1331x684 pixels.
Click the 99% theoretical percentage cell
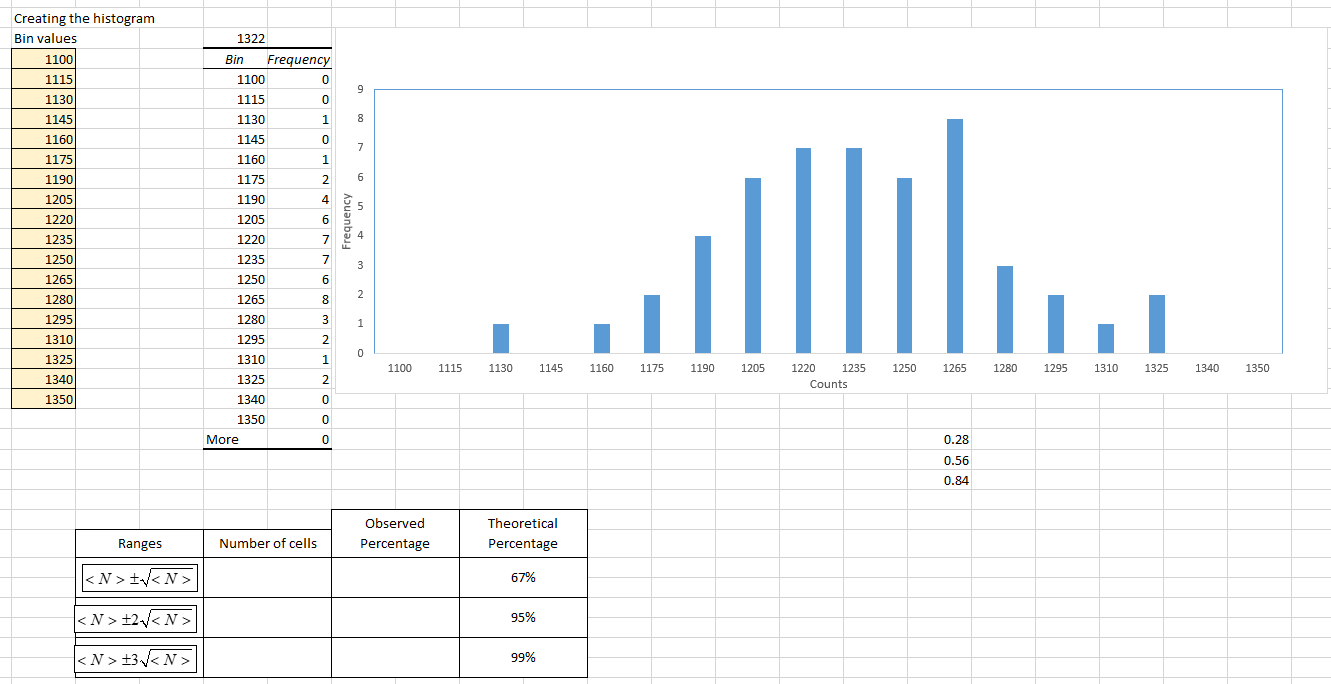pyautogui.click(x=522, y=657)
